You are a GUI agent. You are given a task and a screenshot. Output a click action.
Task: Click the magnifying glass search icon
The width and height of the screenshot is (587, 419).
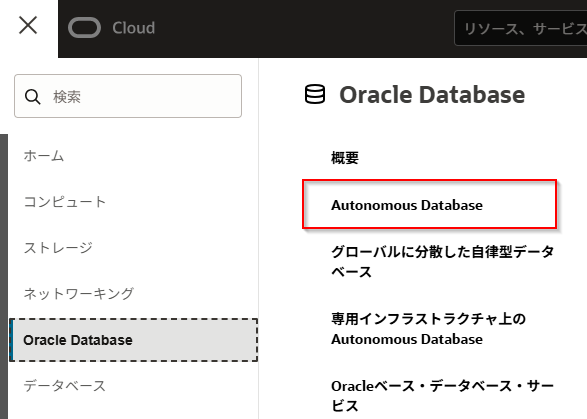pos(33,97)
